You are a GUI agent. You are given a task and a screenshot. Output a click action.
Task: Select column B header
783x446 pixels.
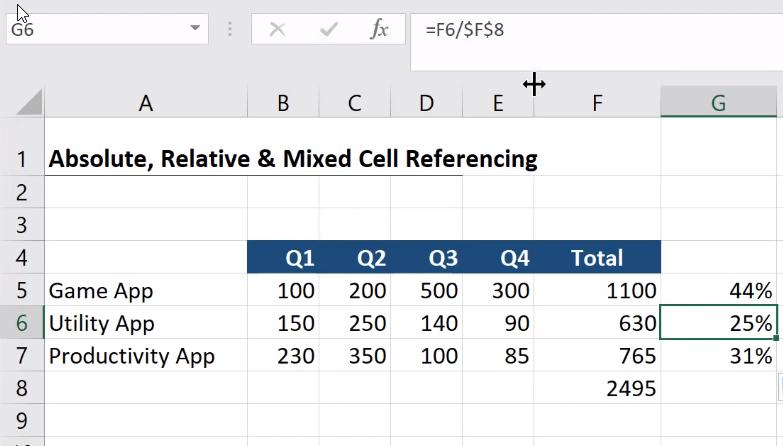283,102
